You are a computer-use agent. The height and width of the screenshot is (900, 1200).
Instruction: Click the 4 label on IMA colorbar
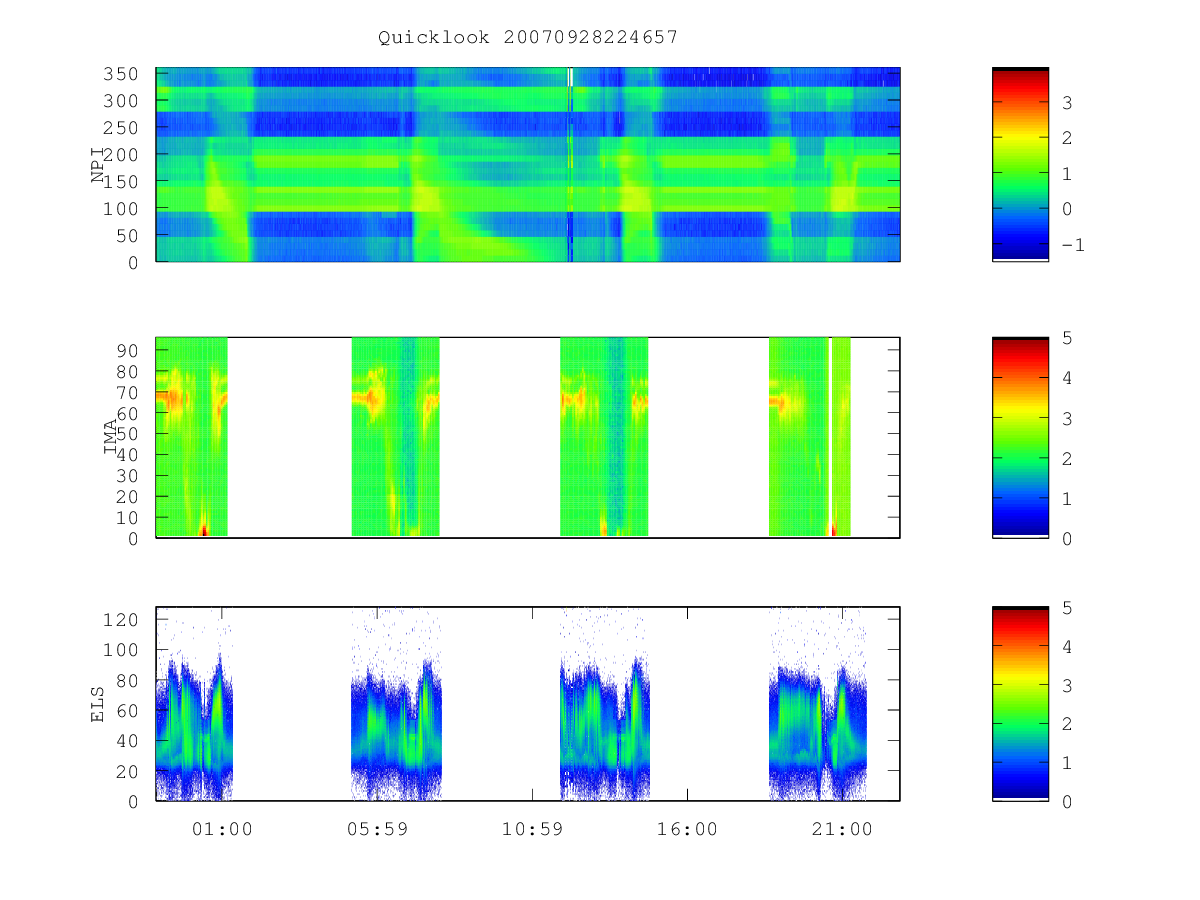tap(1067, 378)
